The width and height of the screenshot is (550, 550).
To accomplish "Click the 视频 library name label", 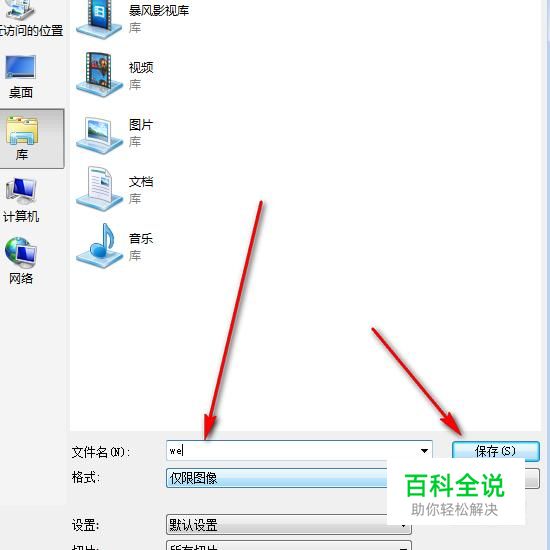I will click(141, 67).
